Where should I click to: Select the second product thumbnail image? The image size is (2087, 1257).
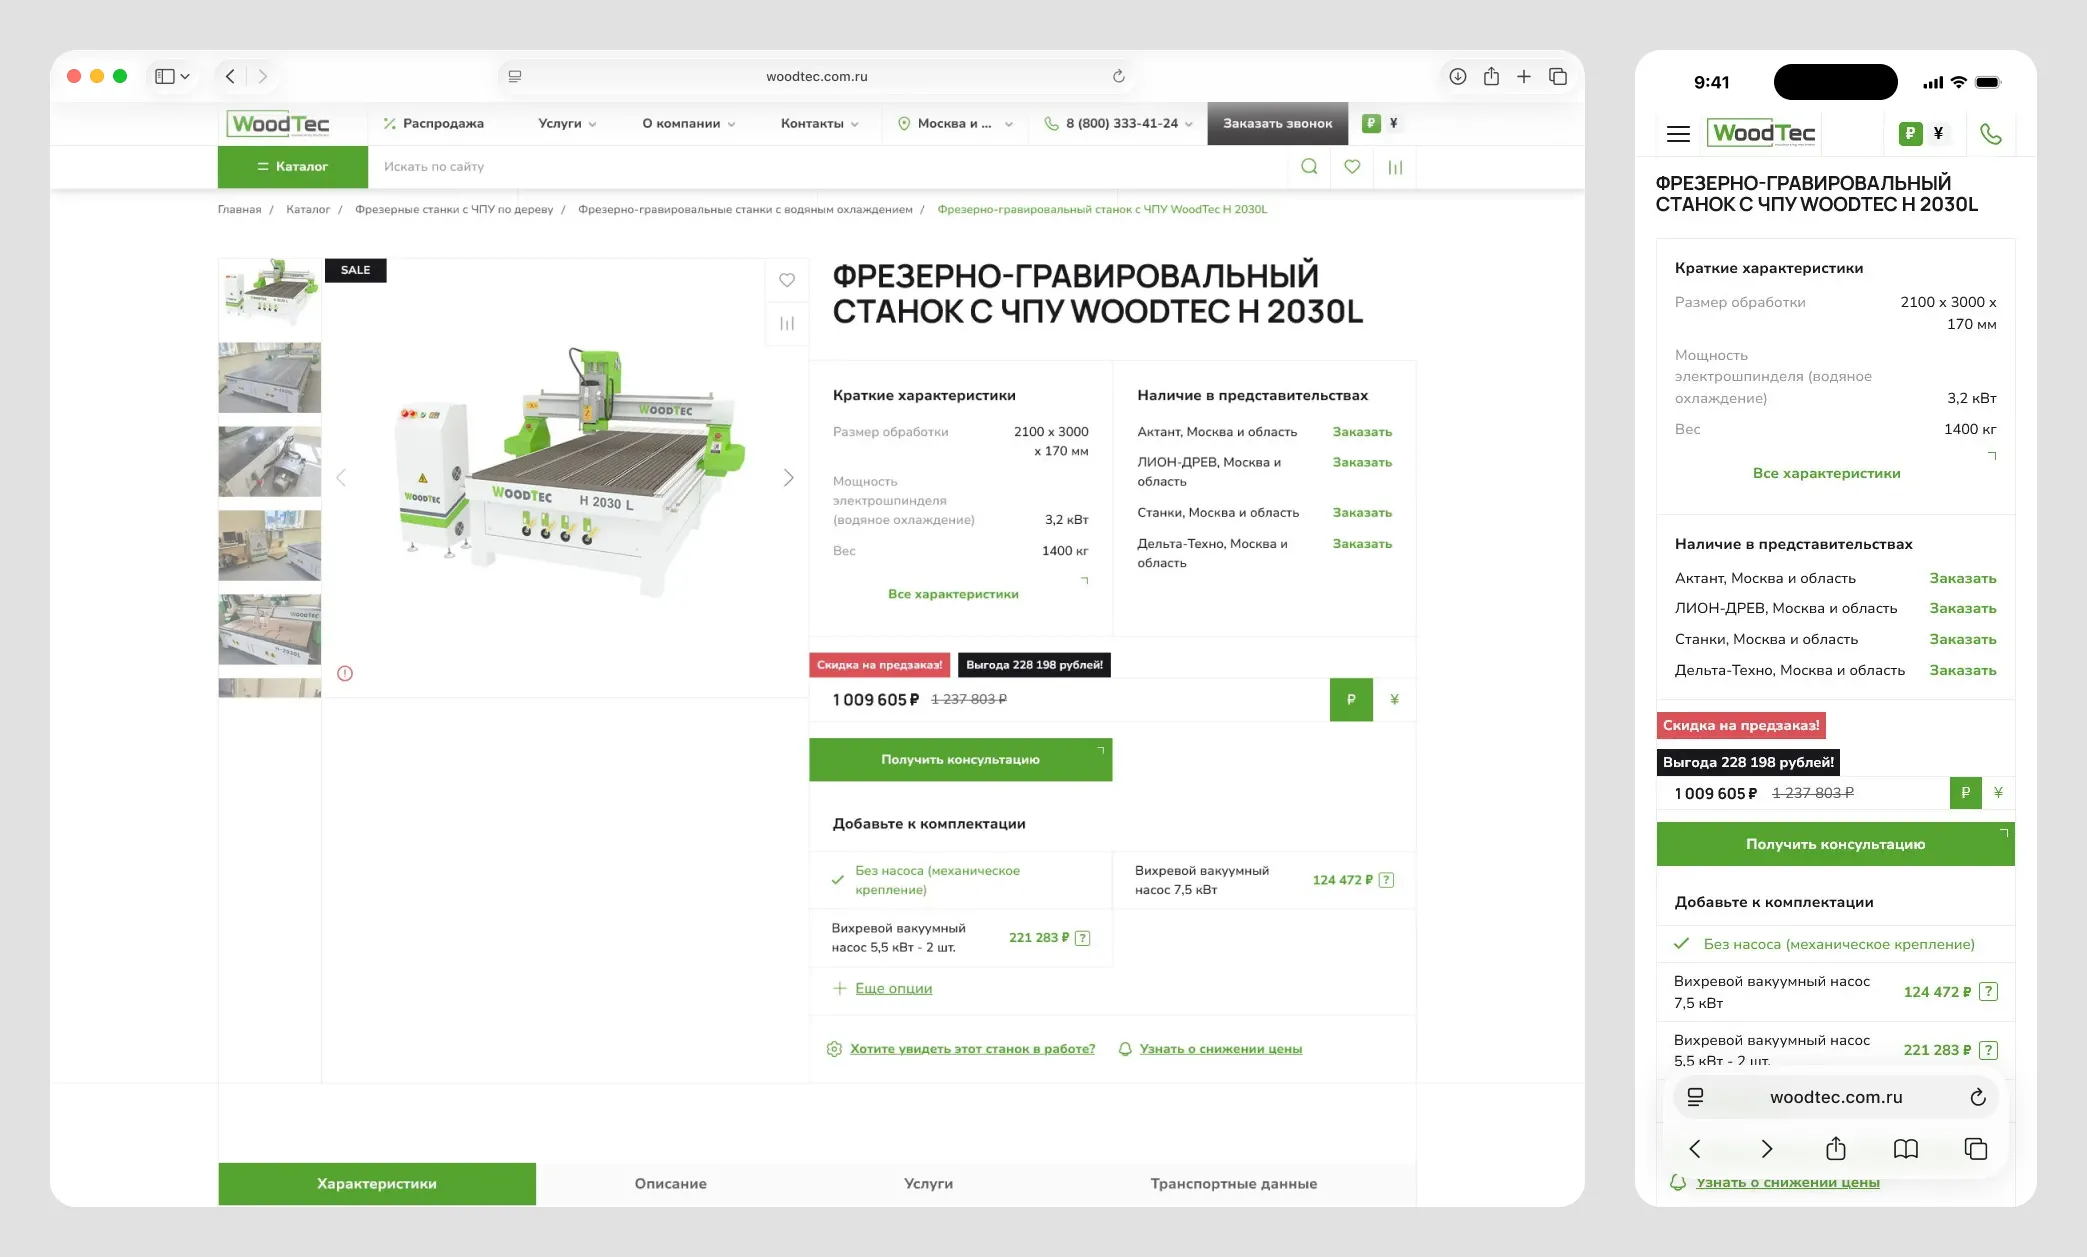pos(270,378)
